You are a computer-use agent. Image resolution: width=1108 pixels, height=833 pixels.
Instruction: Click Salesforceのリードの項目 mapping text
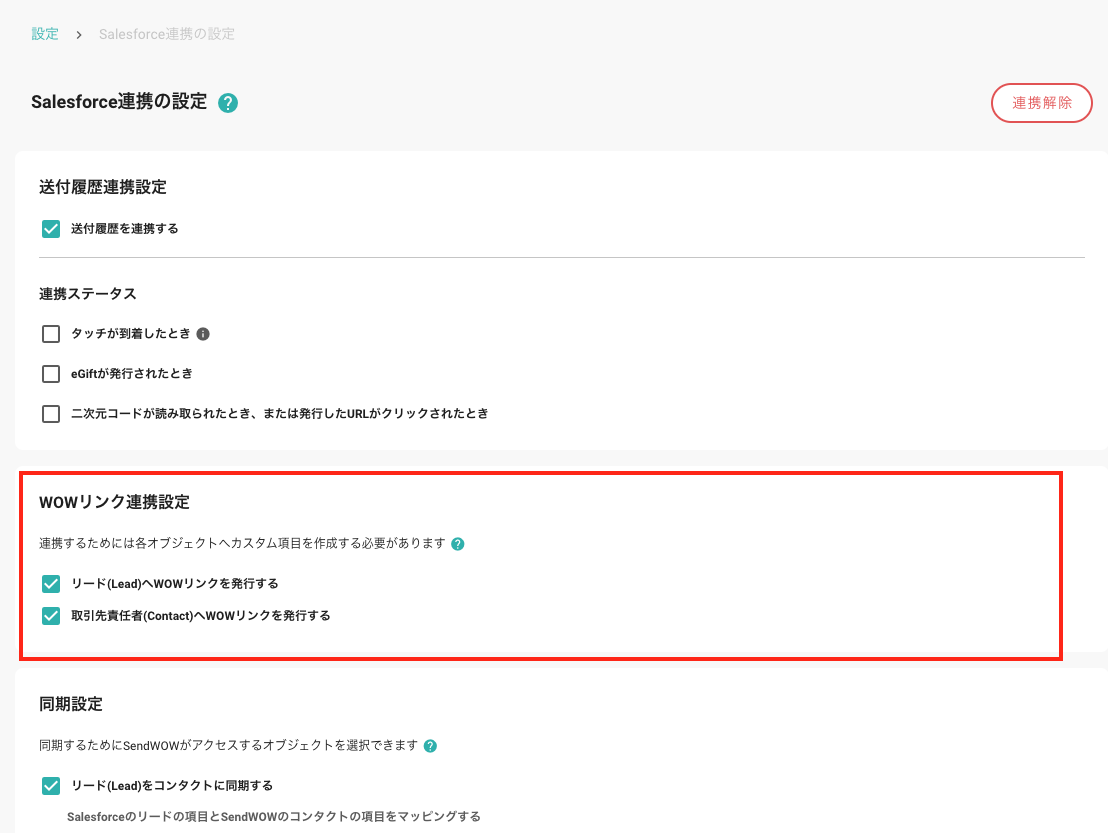(274, 817)
